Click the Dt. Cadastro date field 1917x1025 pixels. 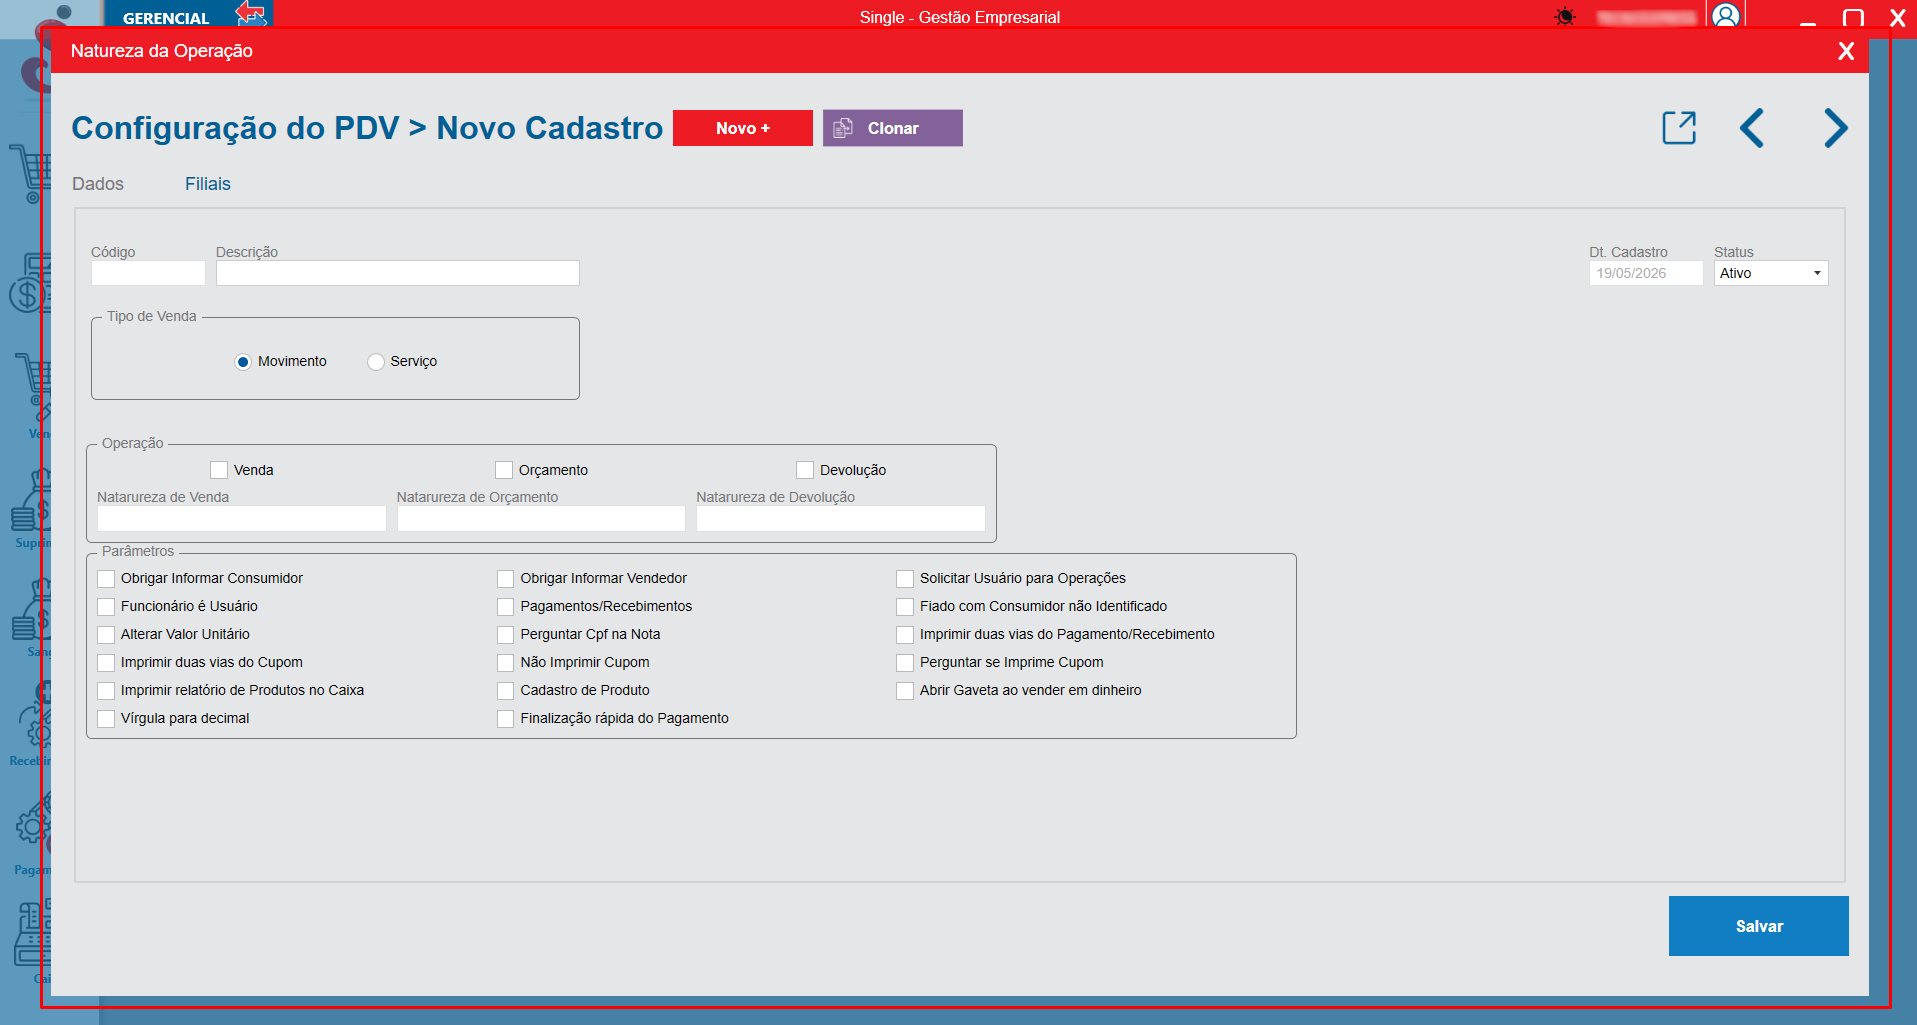pos(1646,273)
